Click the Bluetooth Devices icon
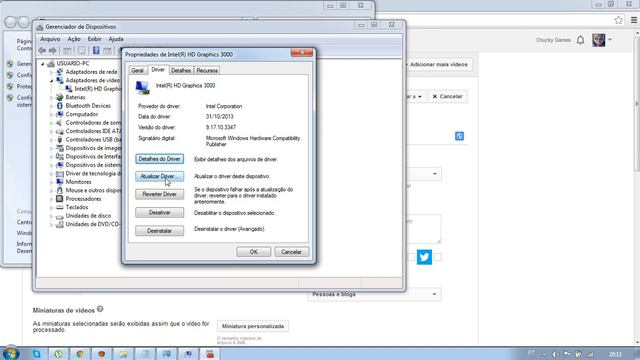 (60, 106)
